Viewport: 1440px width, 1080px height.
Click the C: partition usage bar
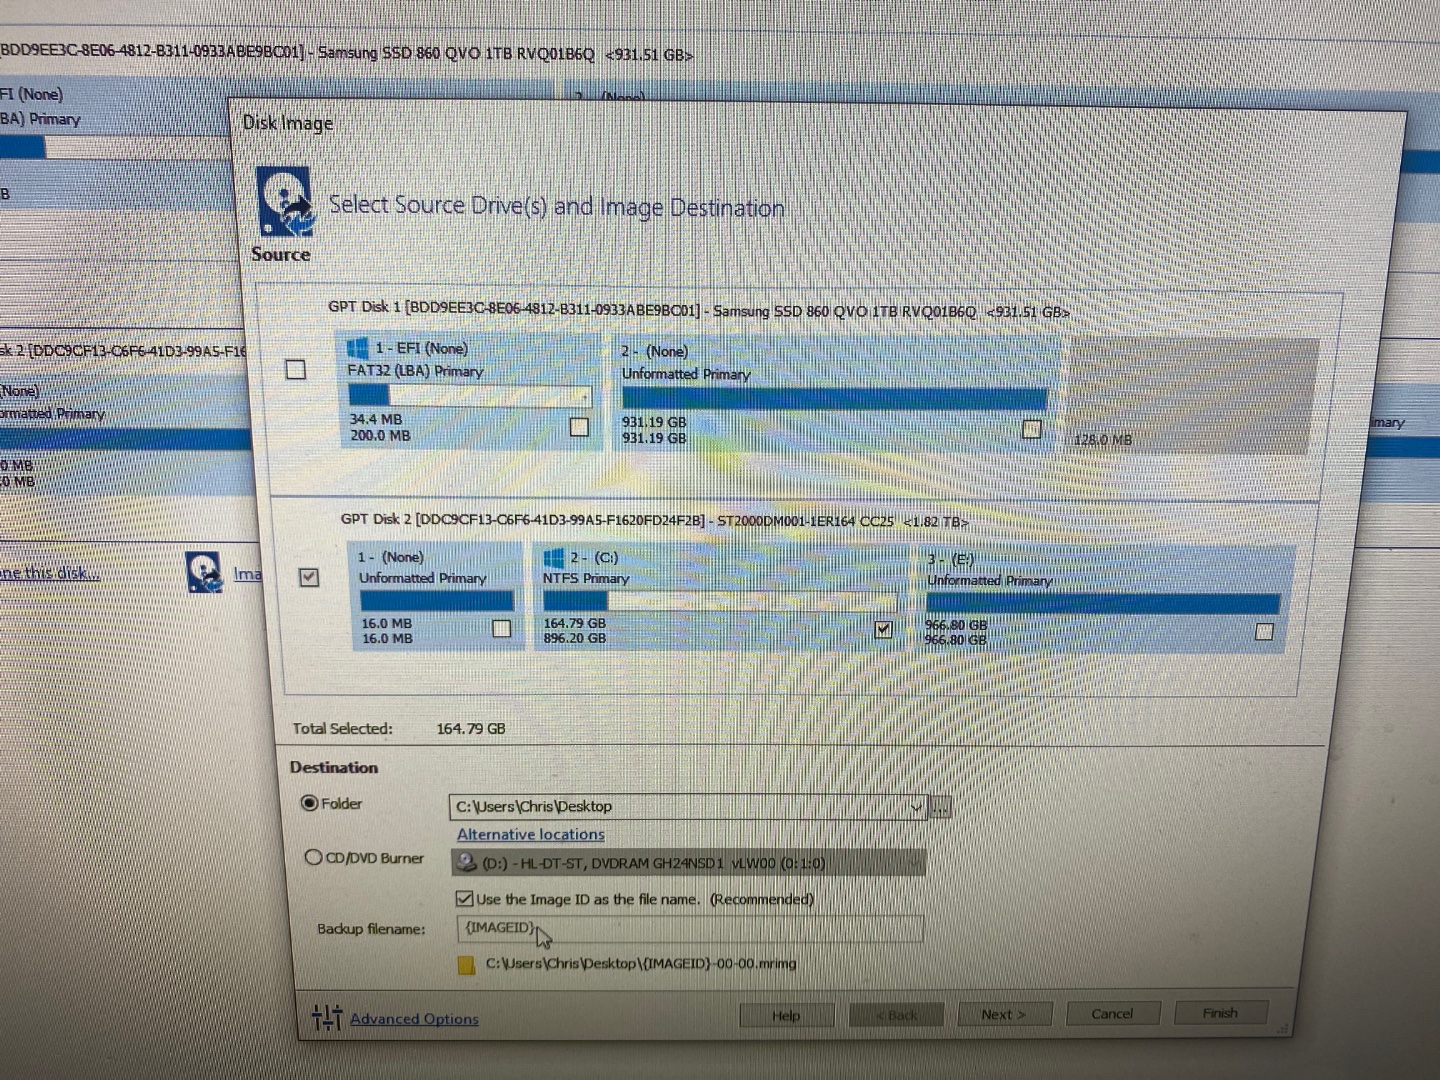point(718,601)
